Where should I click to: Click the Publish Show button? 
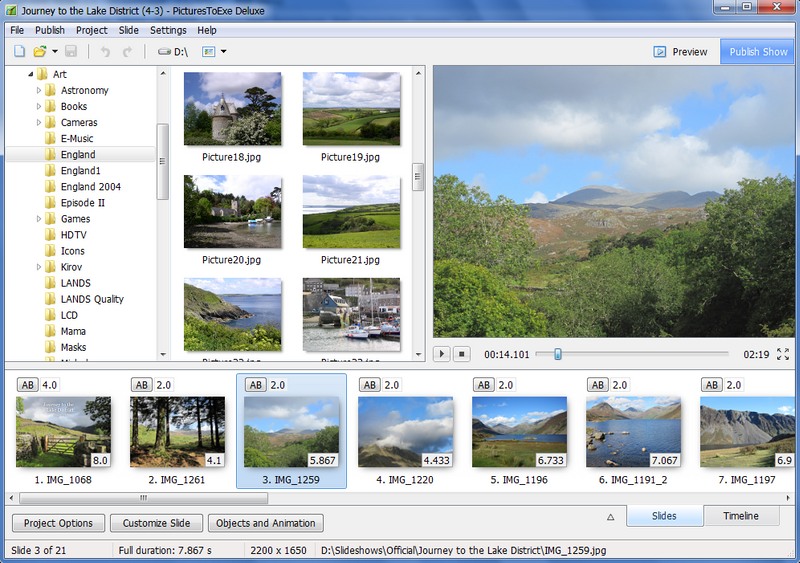[758, 52]
